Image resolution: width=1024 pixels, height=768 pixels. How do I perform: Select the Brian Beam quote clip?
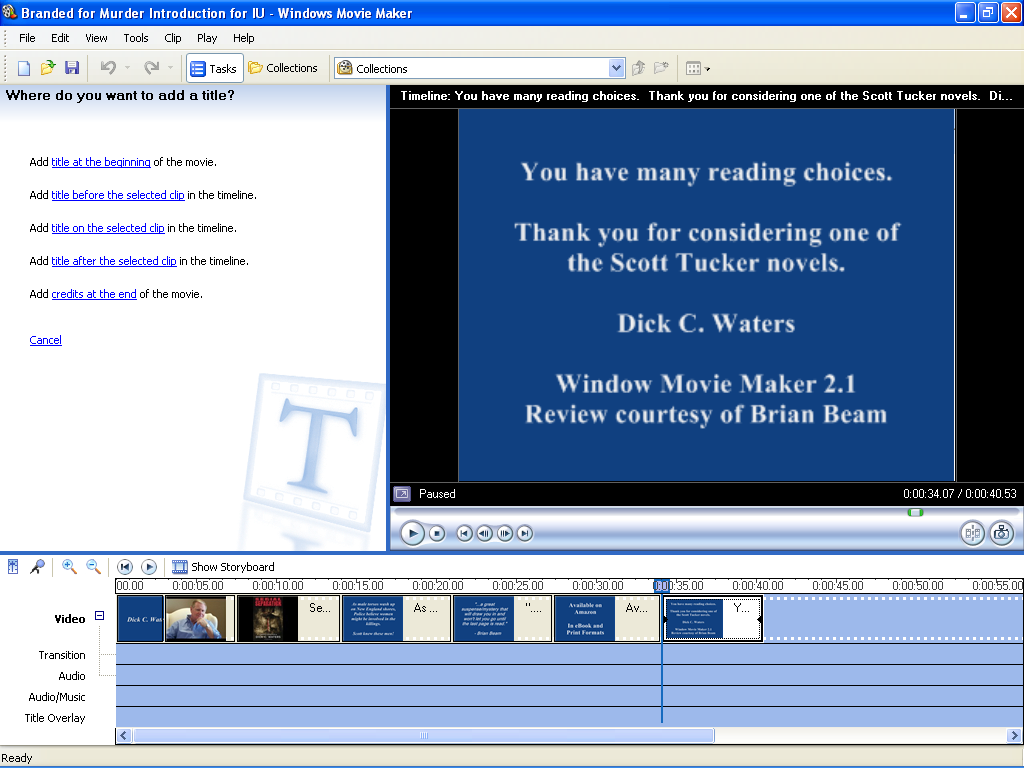pyautogui.click(x=502, y=618)
